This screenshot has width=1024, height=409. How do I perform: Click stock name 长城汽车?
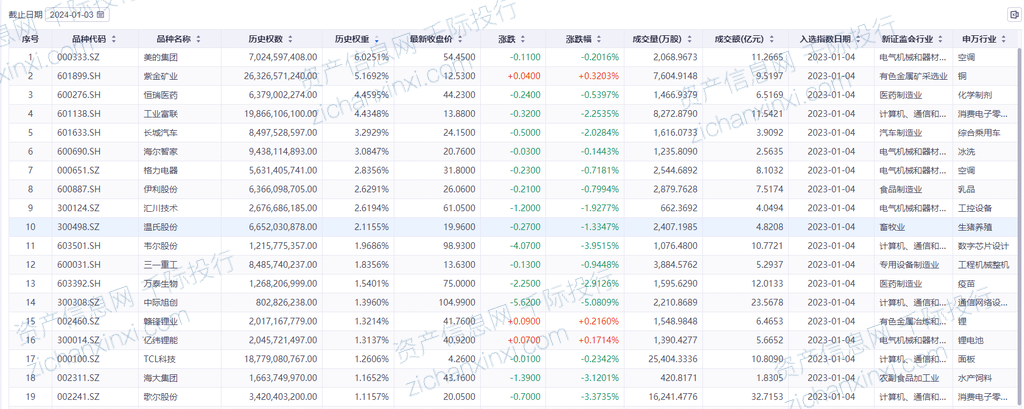coord(161,133)
